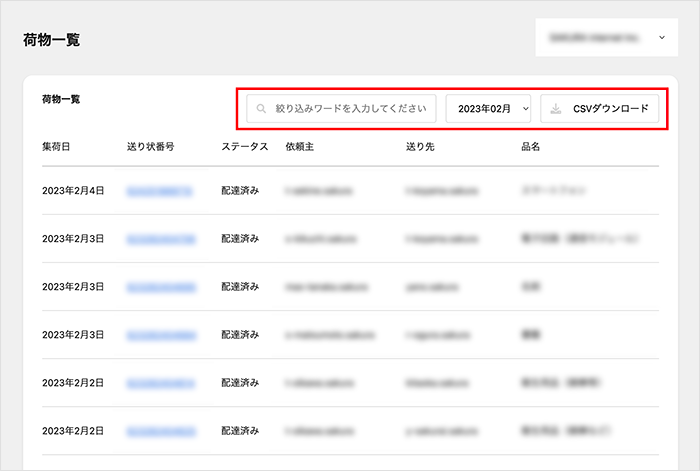The image size is (700, 471).
Task: Open tracking link in second 2023年2月3日 row
Action: coord(161,287)
